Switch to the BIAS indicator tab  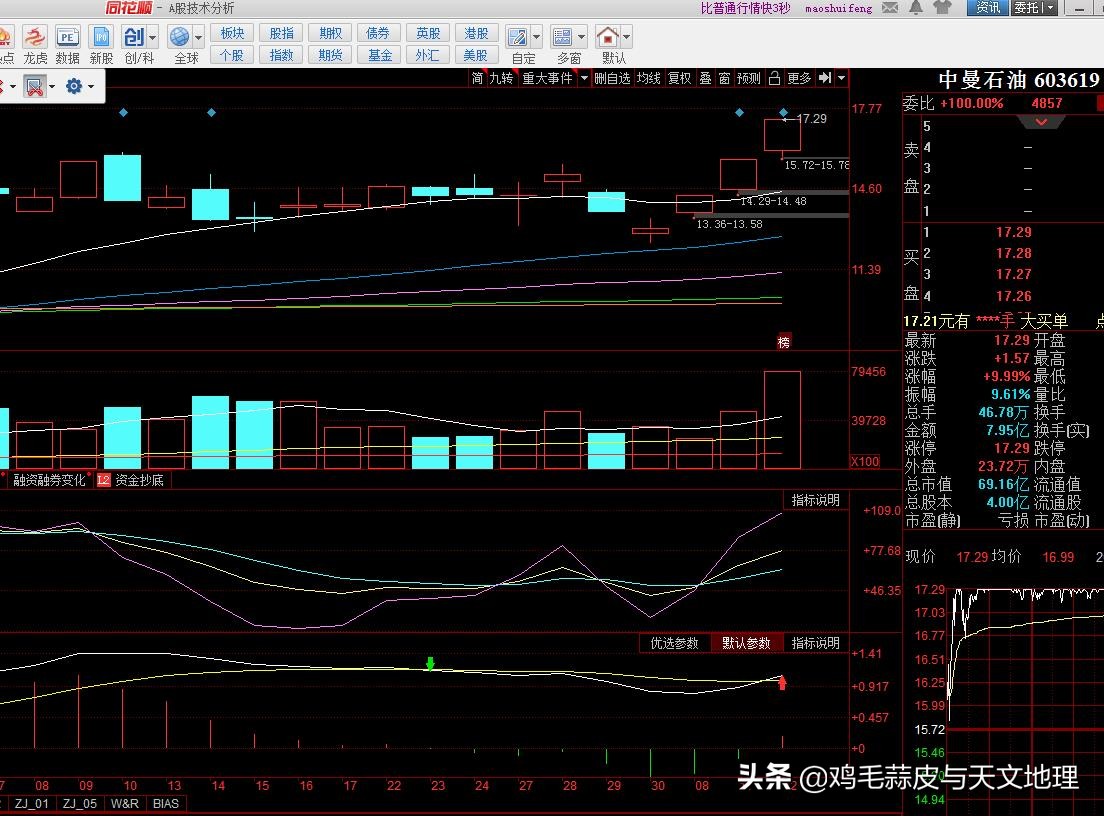tap(165, 803)
